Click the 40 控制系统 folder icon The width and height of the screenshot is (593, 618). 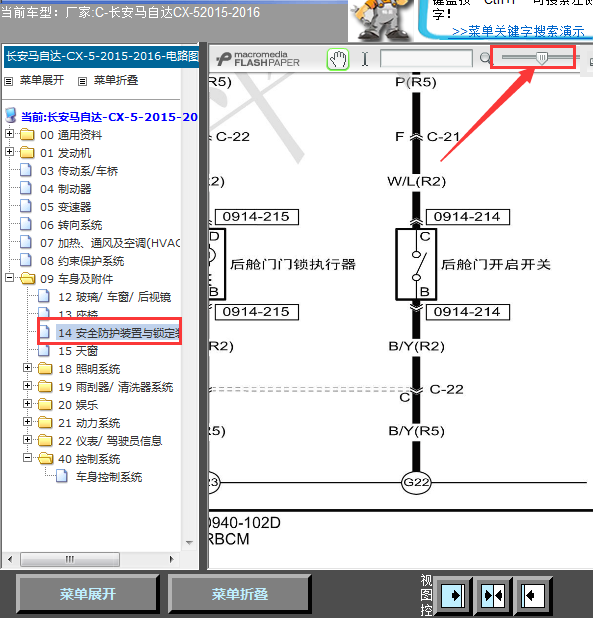tap(45, 458)
